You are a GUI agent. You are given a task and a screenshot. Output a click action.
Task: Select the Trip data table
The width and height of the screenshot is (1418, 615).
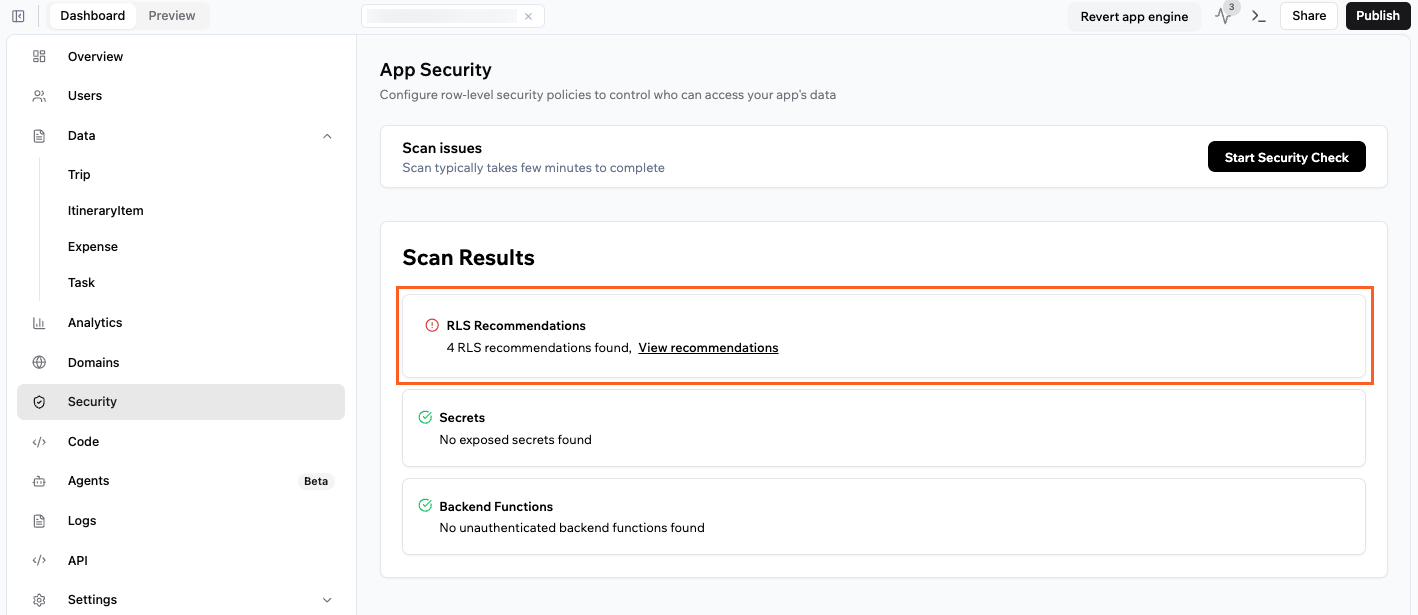pos(79,174)
